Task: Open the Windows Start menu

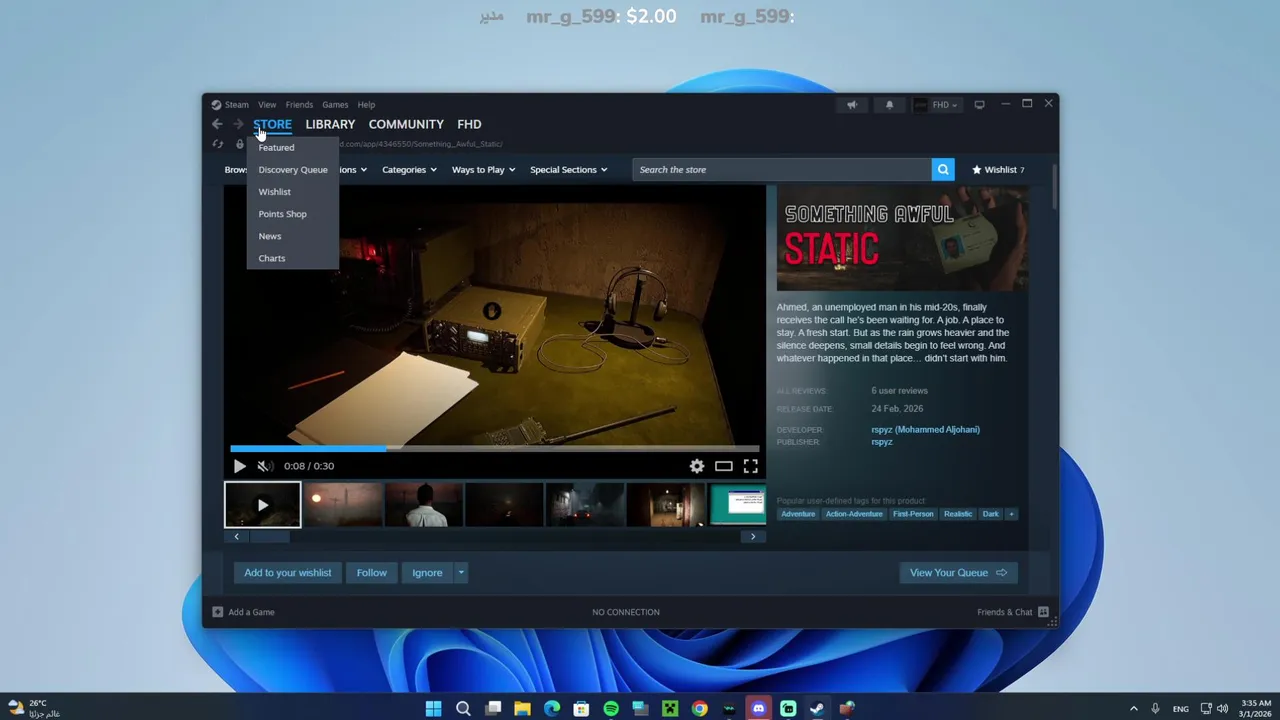Action: click(x=433, y=708)
